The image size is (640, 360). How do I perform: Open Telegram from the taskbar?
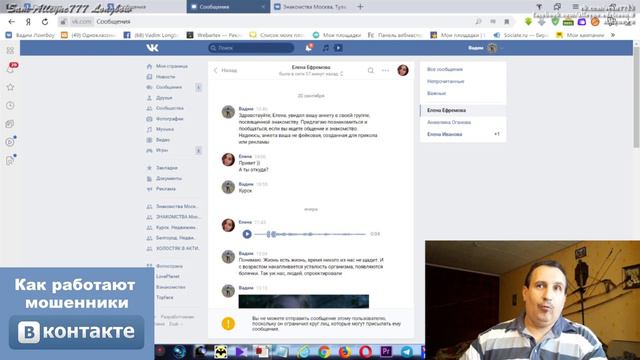(407, 351)
